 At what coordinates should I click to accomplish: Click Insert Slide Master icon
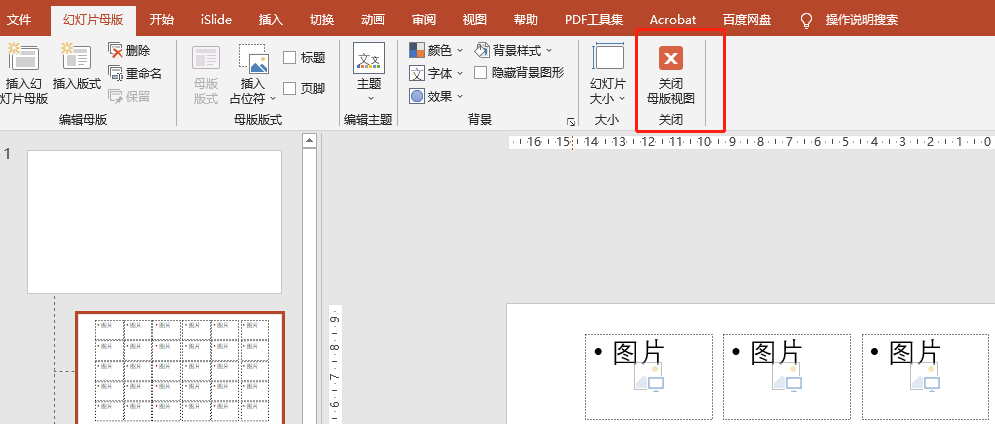click(23, 56)
